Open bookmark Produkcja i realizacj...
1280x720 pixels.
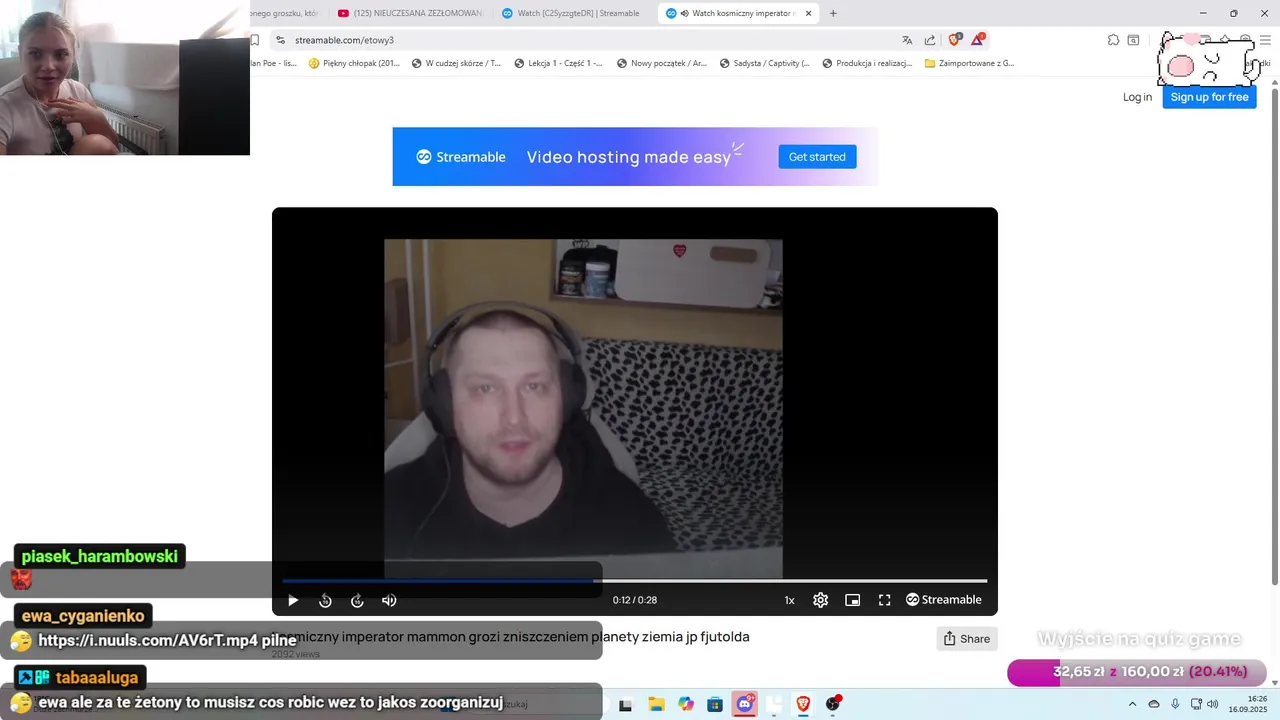[867, 63]
